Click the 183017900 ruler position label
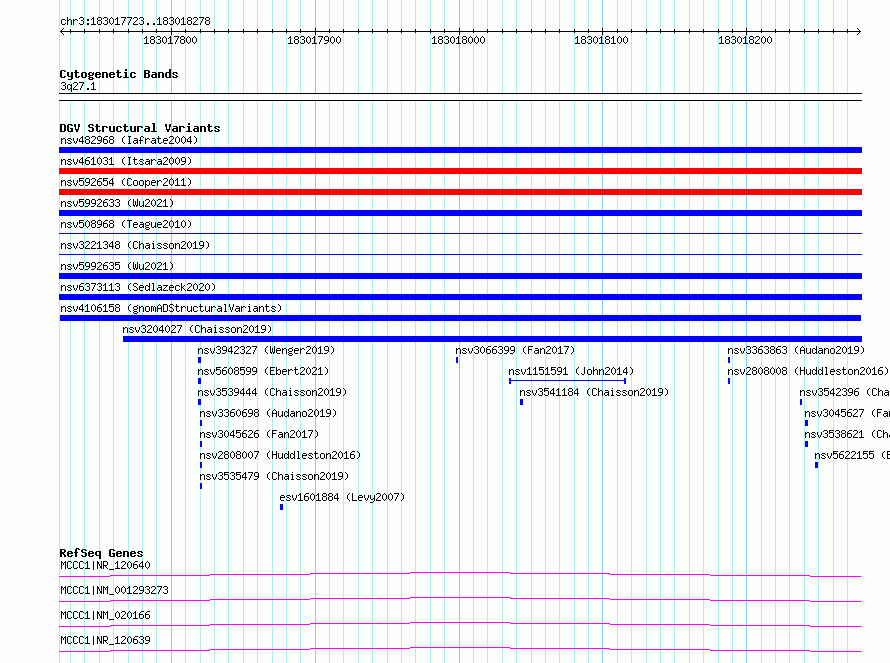The image size is (890, 663). click(x=314, y=40)
